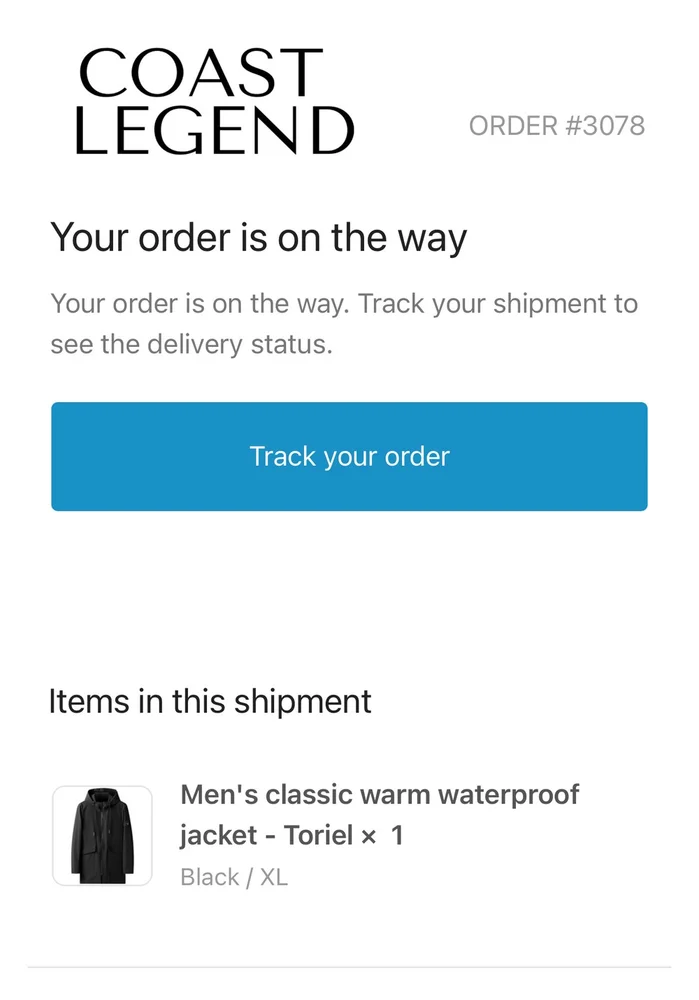Click the 'Items in this shipment' heading
699x1000 pixels.
[210, 701]
